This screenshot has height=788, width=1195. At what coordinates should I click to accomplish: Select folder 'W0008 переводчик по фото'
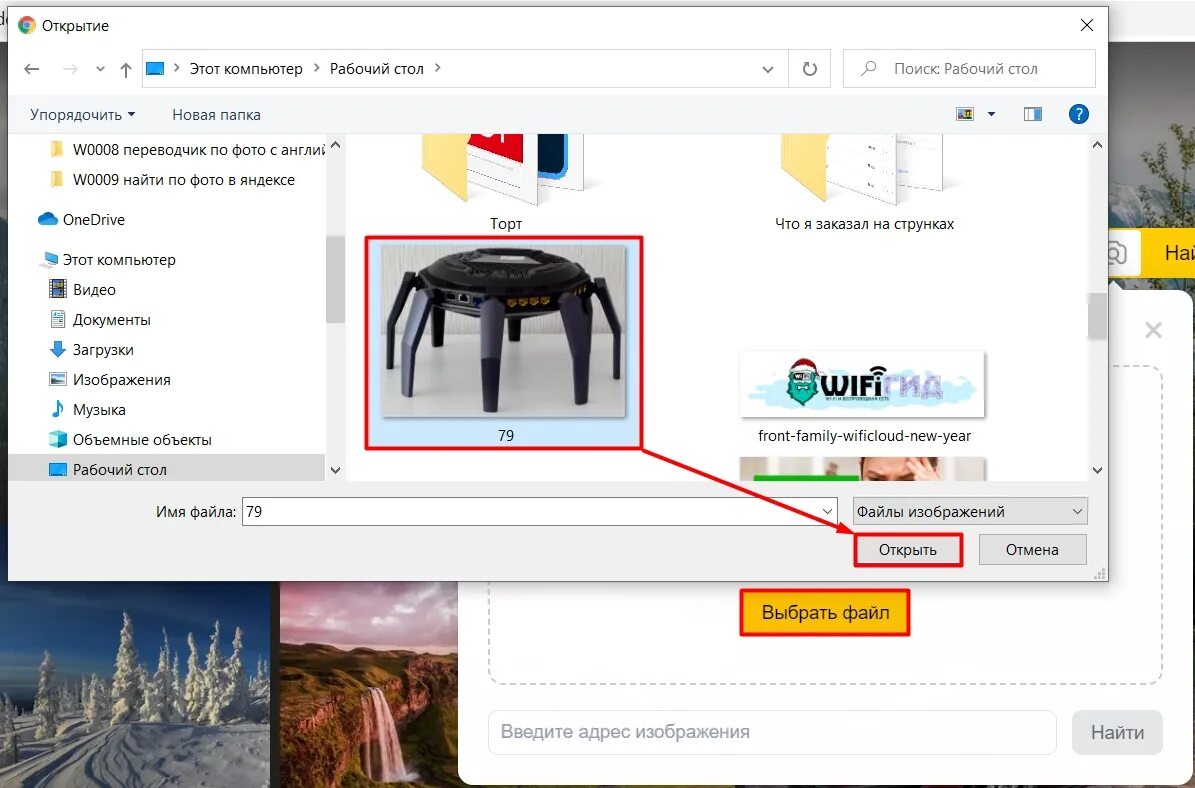coord(187,150)
